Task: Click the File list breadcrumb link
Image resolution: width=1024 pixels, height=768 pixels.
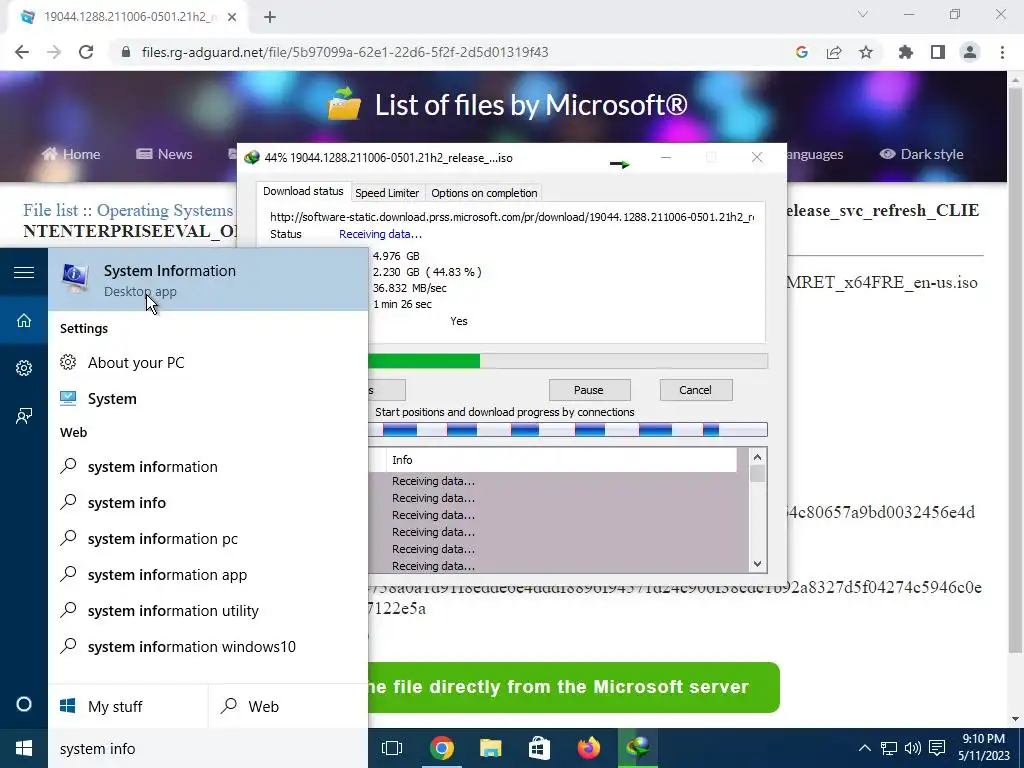Action: pyautogui.click(x=50, y=210)
